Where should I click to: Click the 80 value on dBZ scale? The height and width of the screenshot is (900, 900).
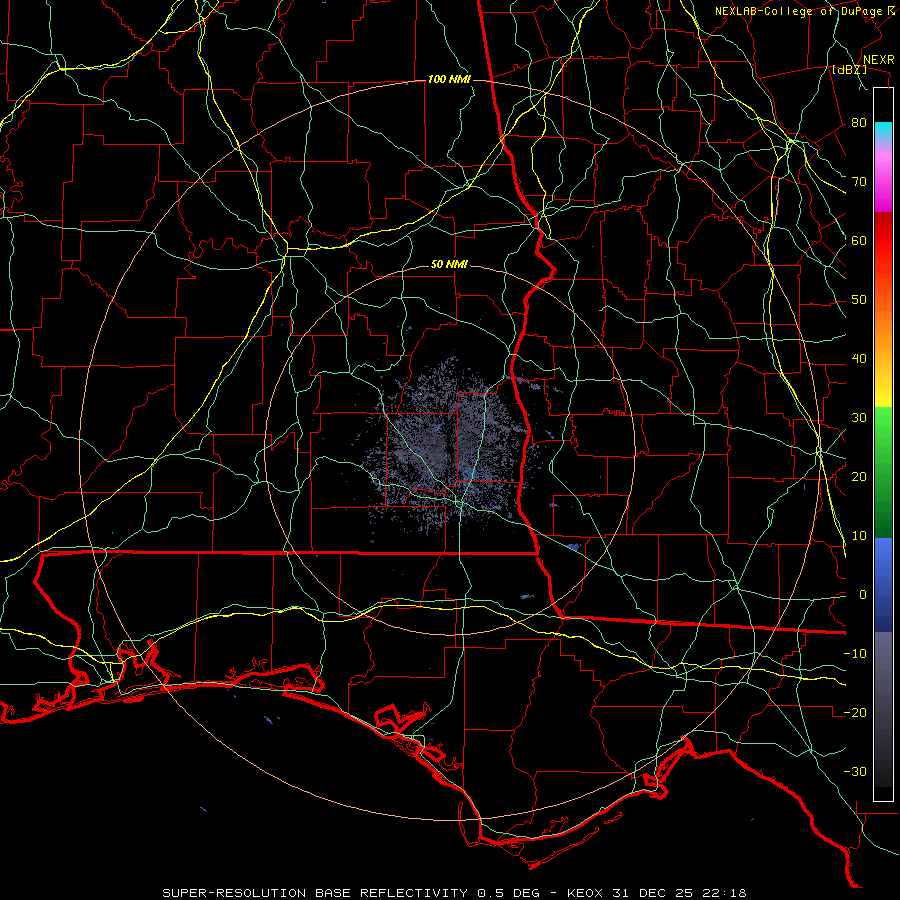pos(859,123)
